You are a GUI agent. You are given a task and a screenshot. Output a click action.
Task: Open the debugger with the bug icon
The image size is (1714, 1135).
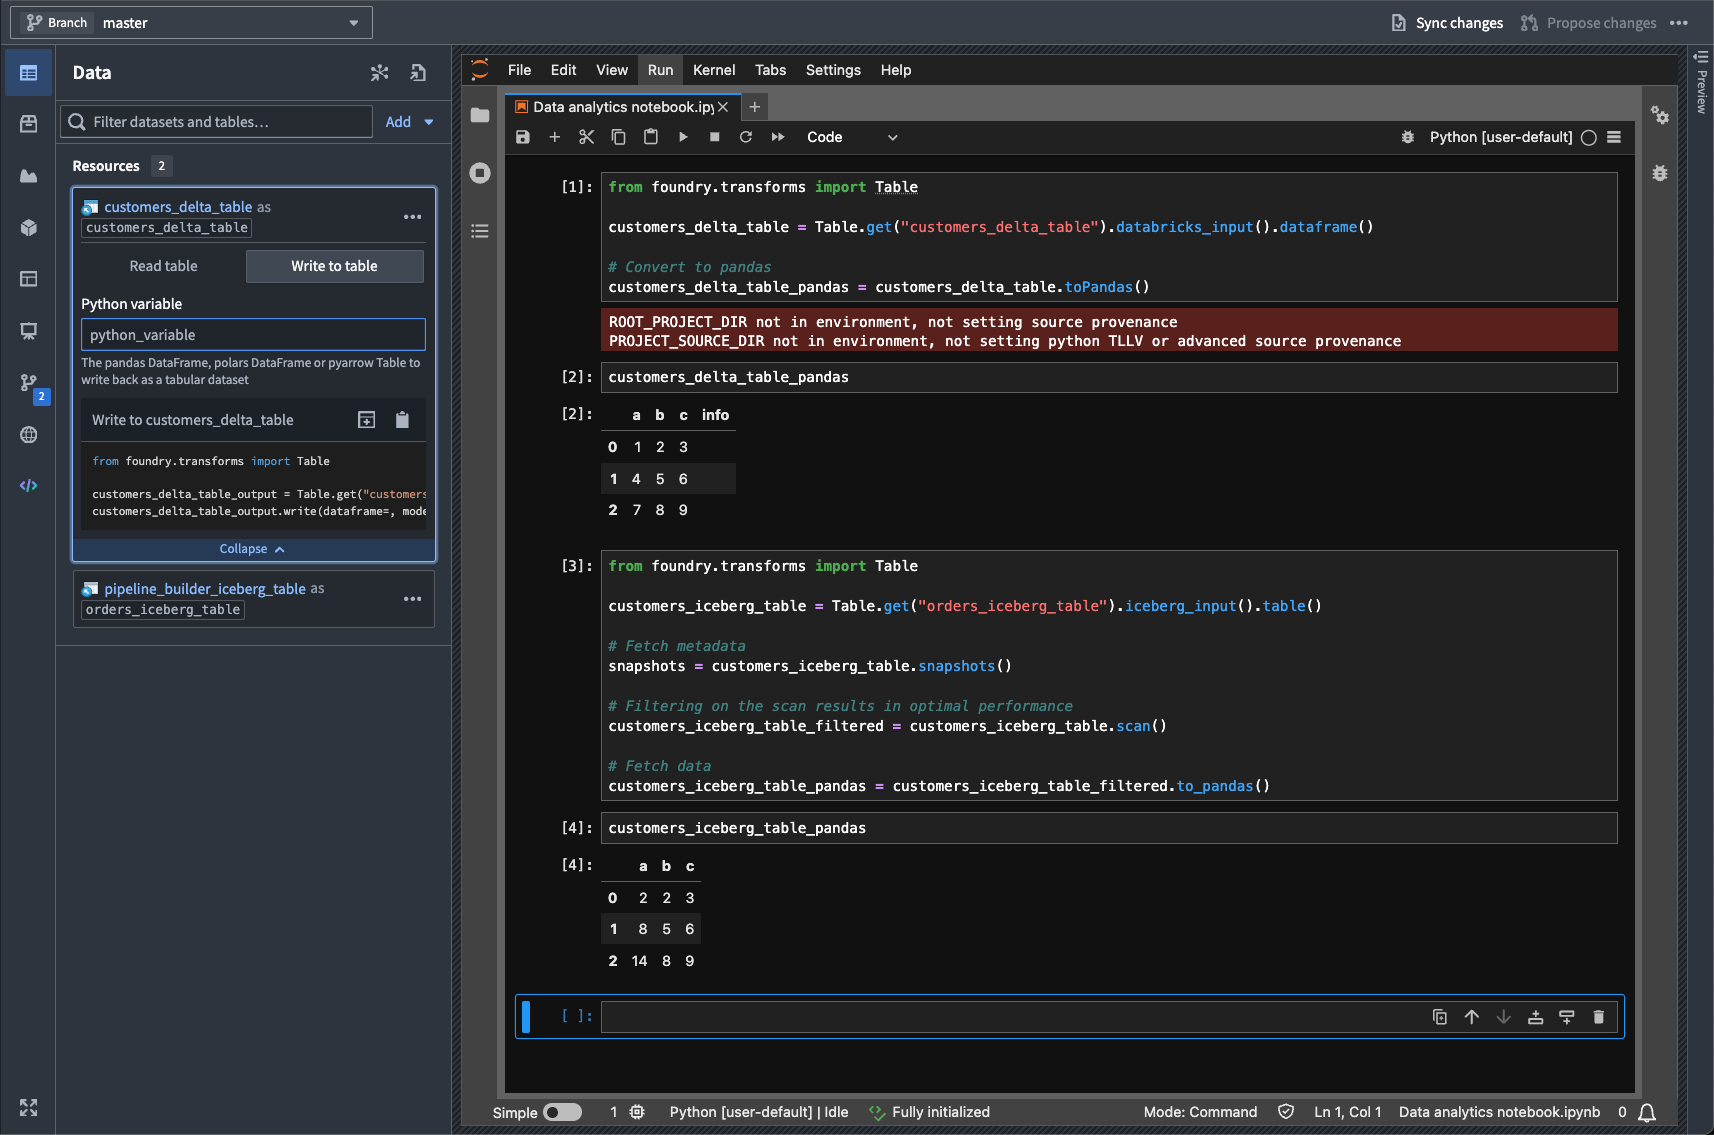[1408, 137]
